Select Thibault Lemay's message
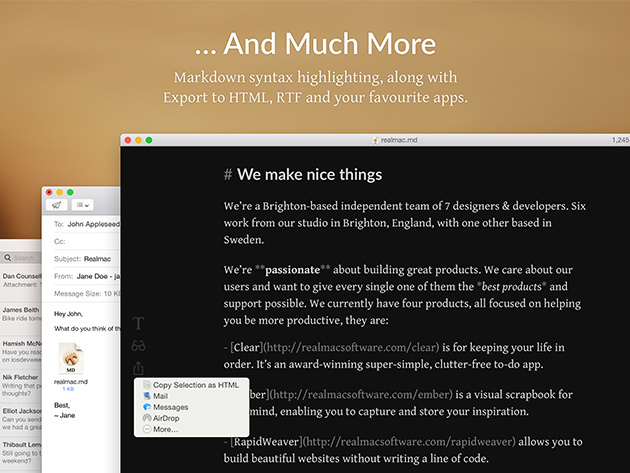The height and width of the screenshot is (473, 630). [x=21, y=453]
